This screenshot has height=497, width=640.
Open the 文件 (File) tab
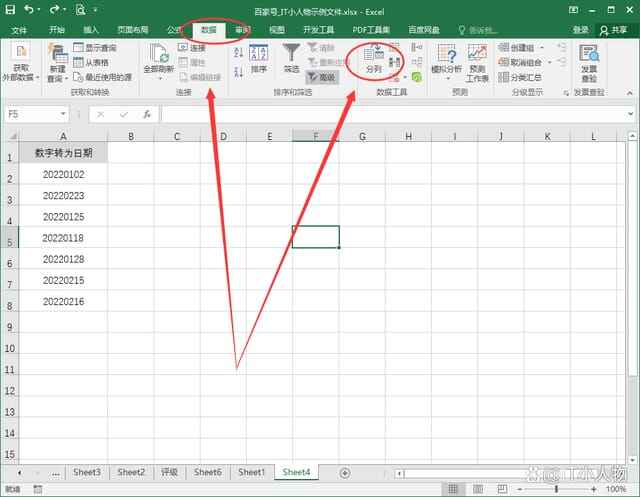(x=19, y=30)
